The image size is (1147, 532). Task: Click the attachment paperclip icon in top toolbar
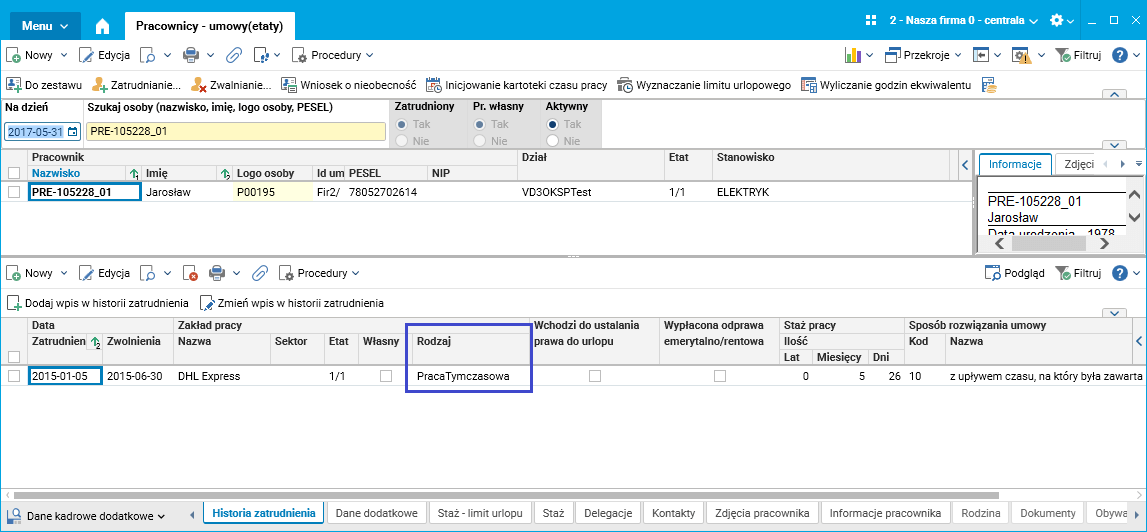pos(234,55)
